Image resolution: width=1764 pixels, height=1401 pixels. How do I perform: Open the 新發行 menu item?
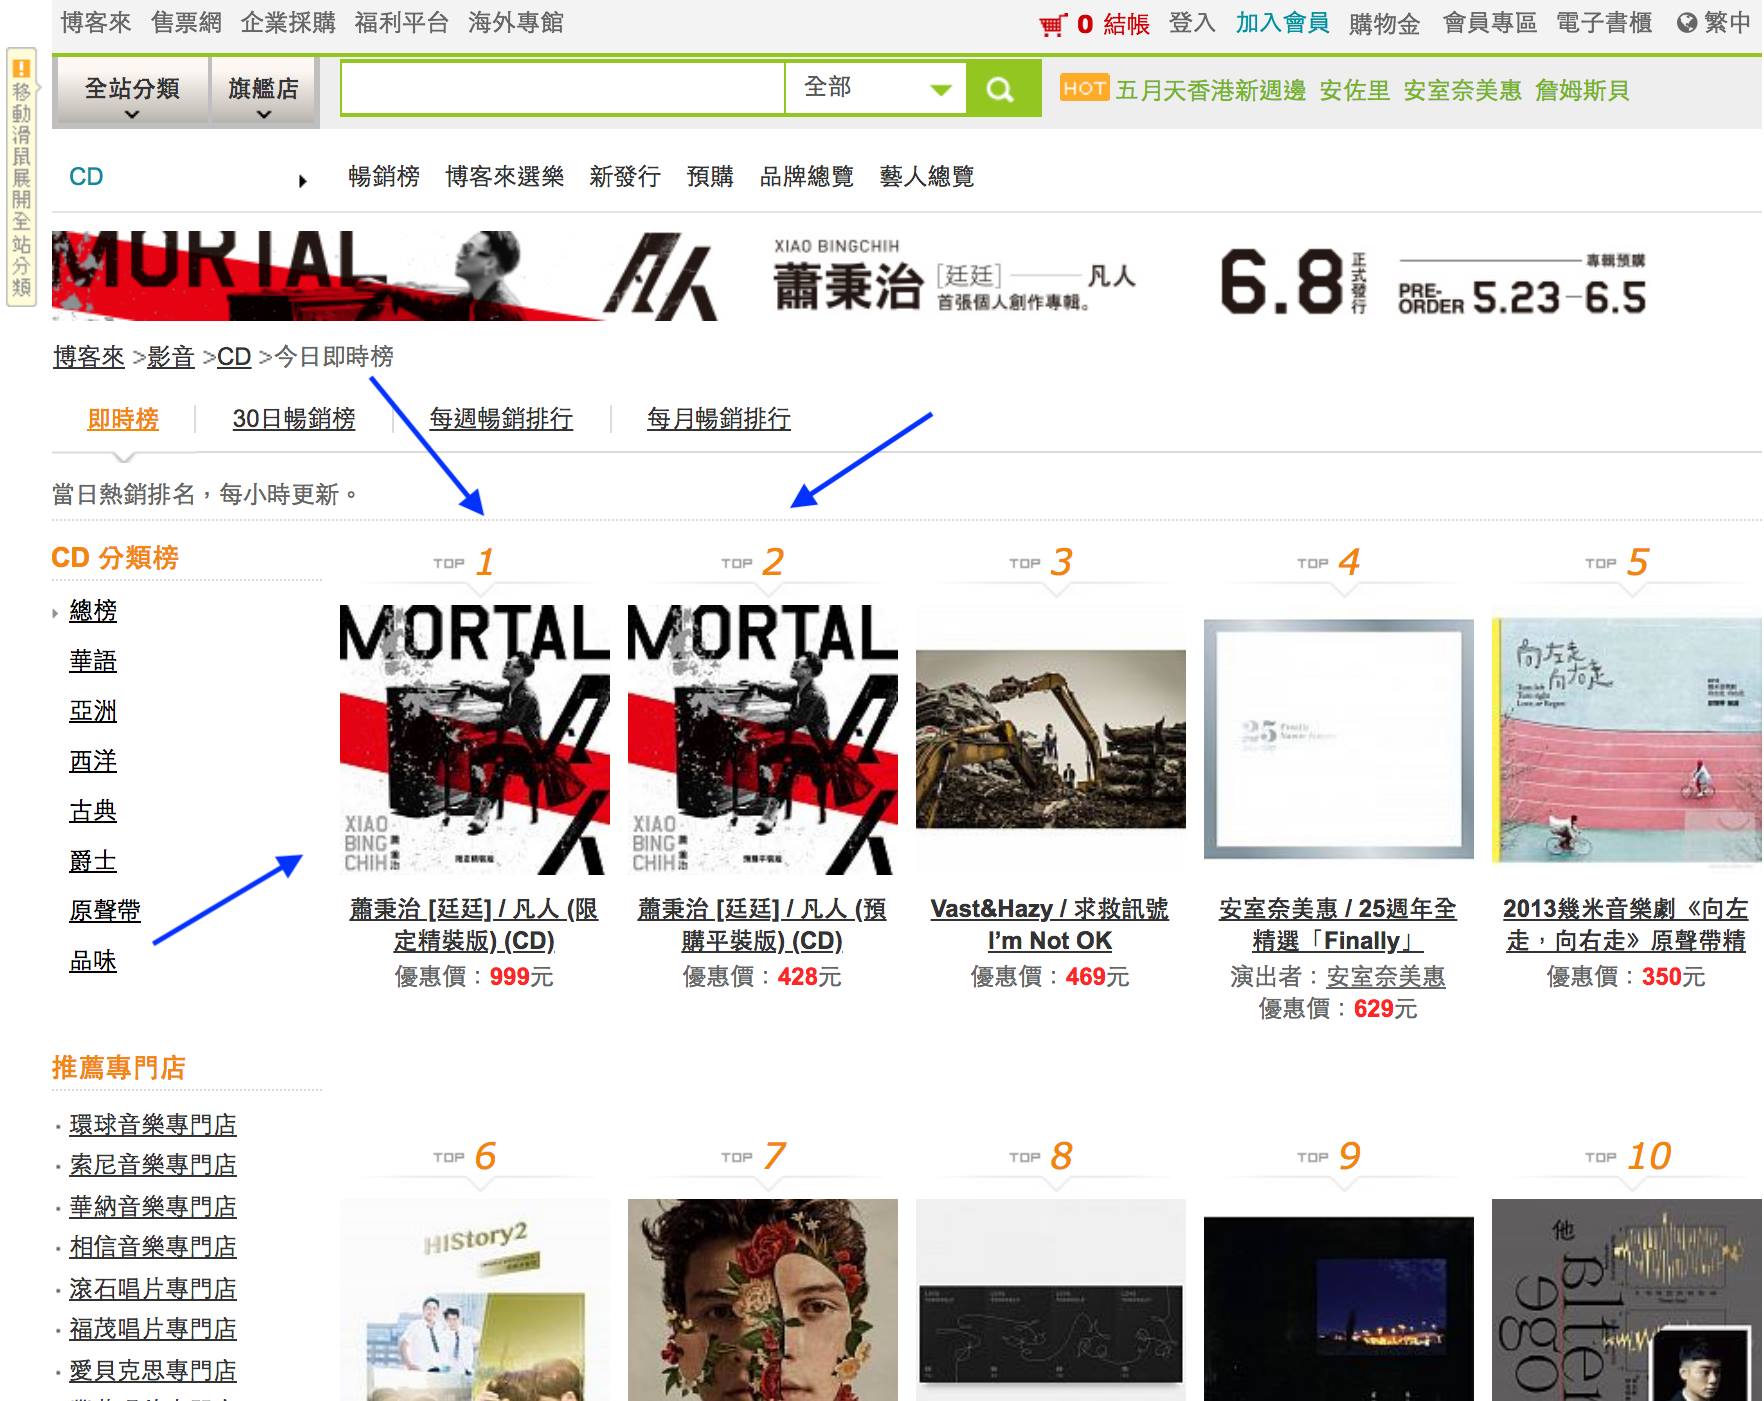pyautogui.click(x=625, y=177)
